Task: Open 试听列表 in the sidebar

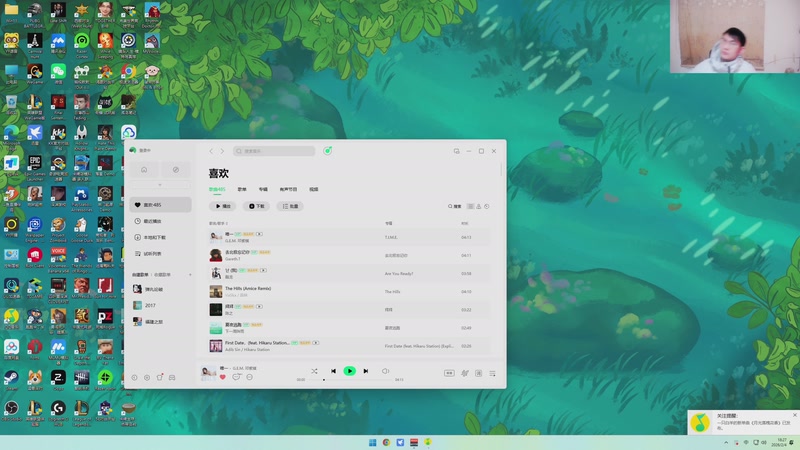Action: [160, 254]
